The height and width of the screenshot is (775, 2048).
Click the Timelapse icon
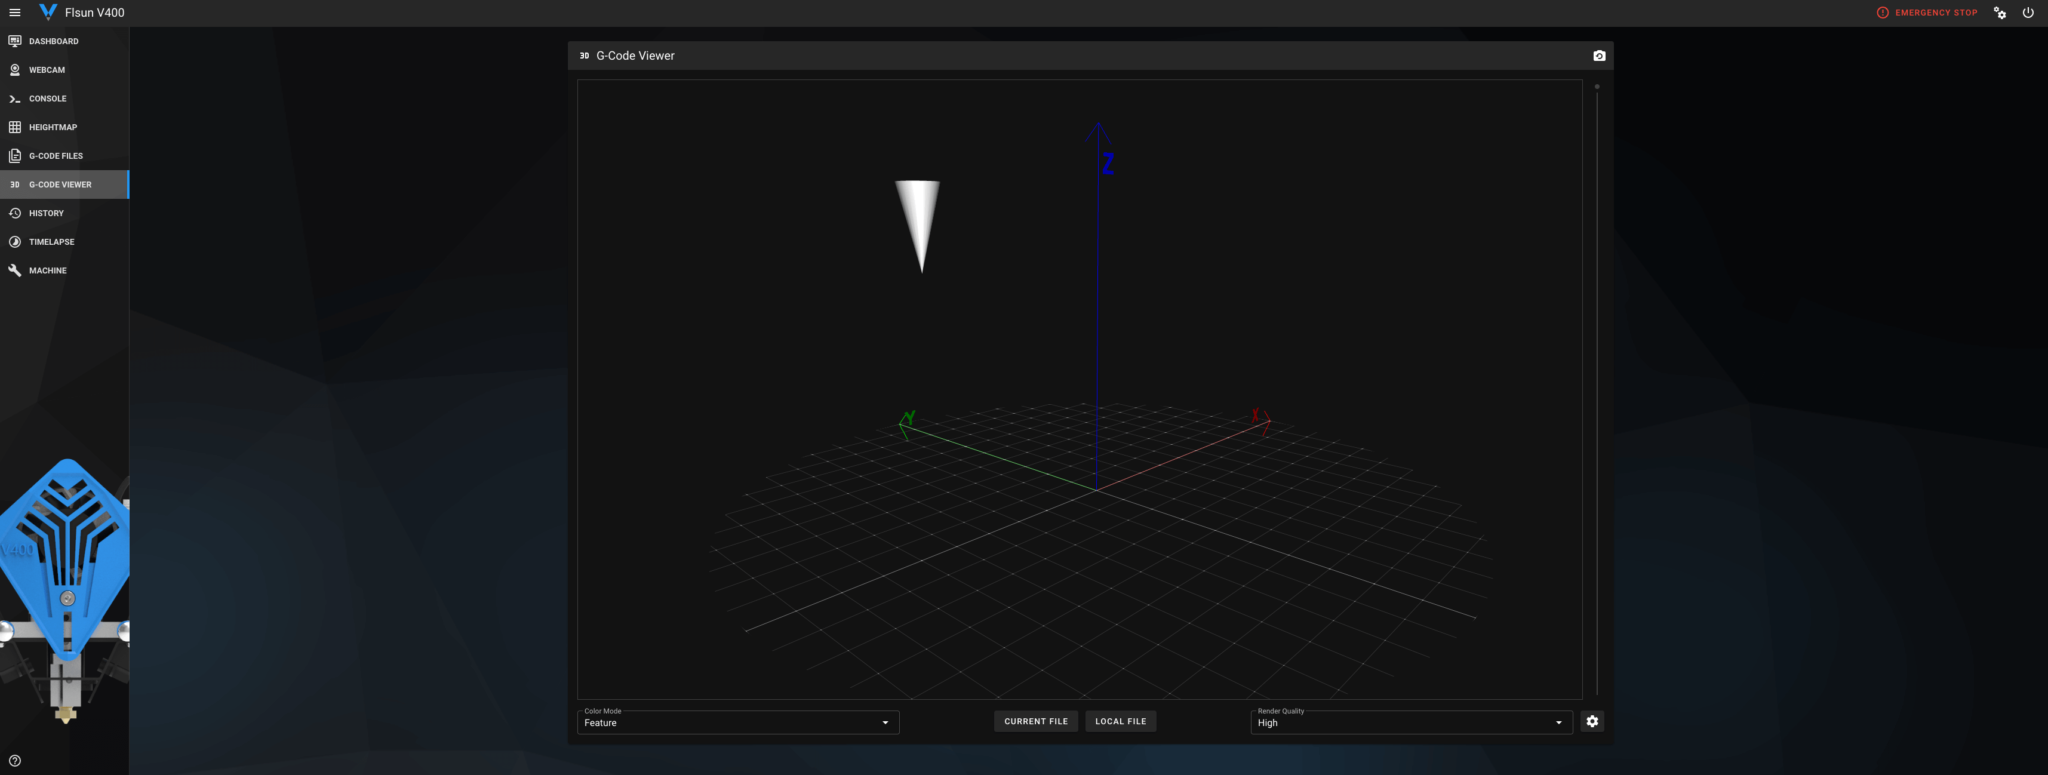(x=15, y=242)
